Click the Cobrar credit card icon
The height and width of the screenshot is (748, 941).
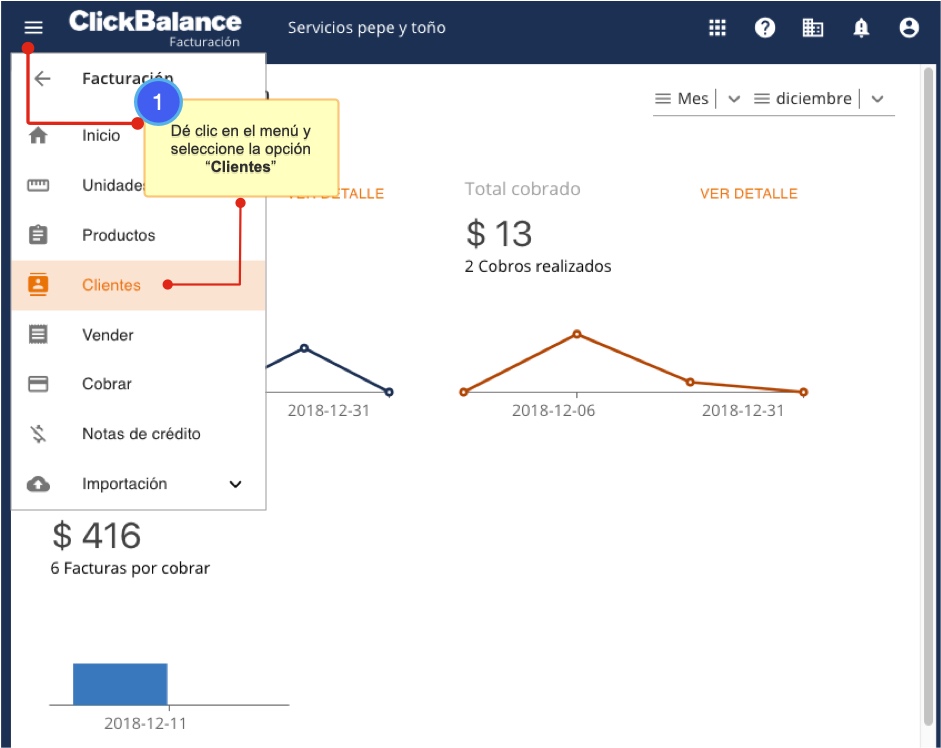click(38, 384)
